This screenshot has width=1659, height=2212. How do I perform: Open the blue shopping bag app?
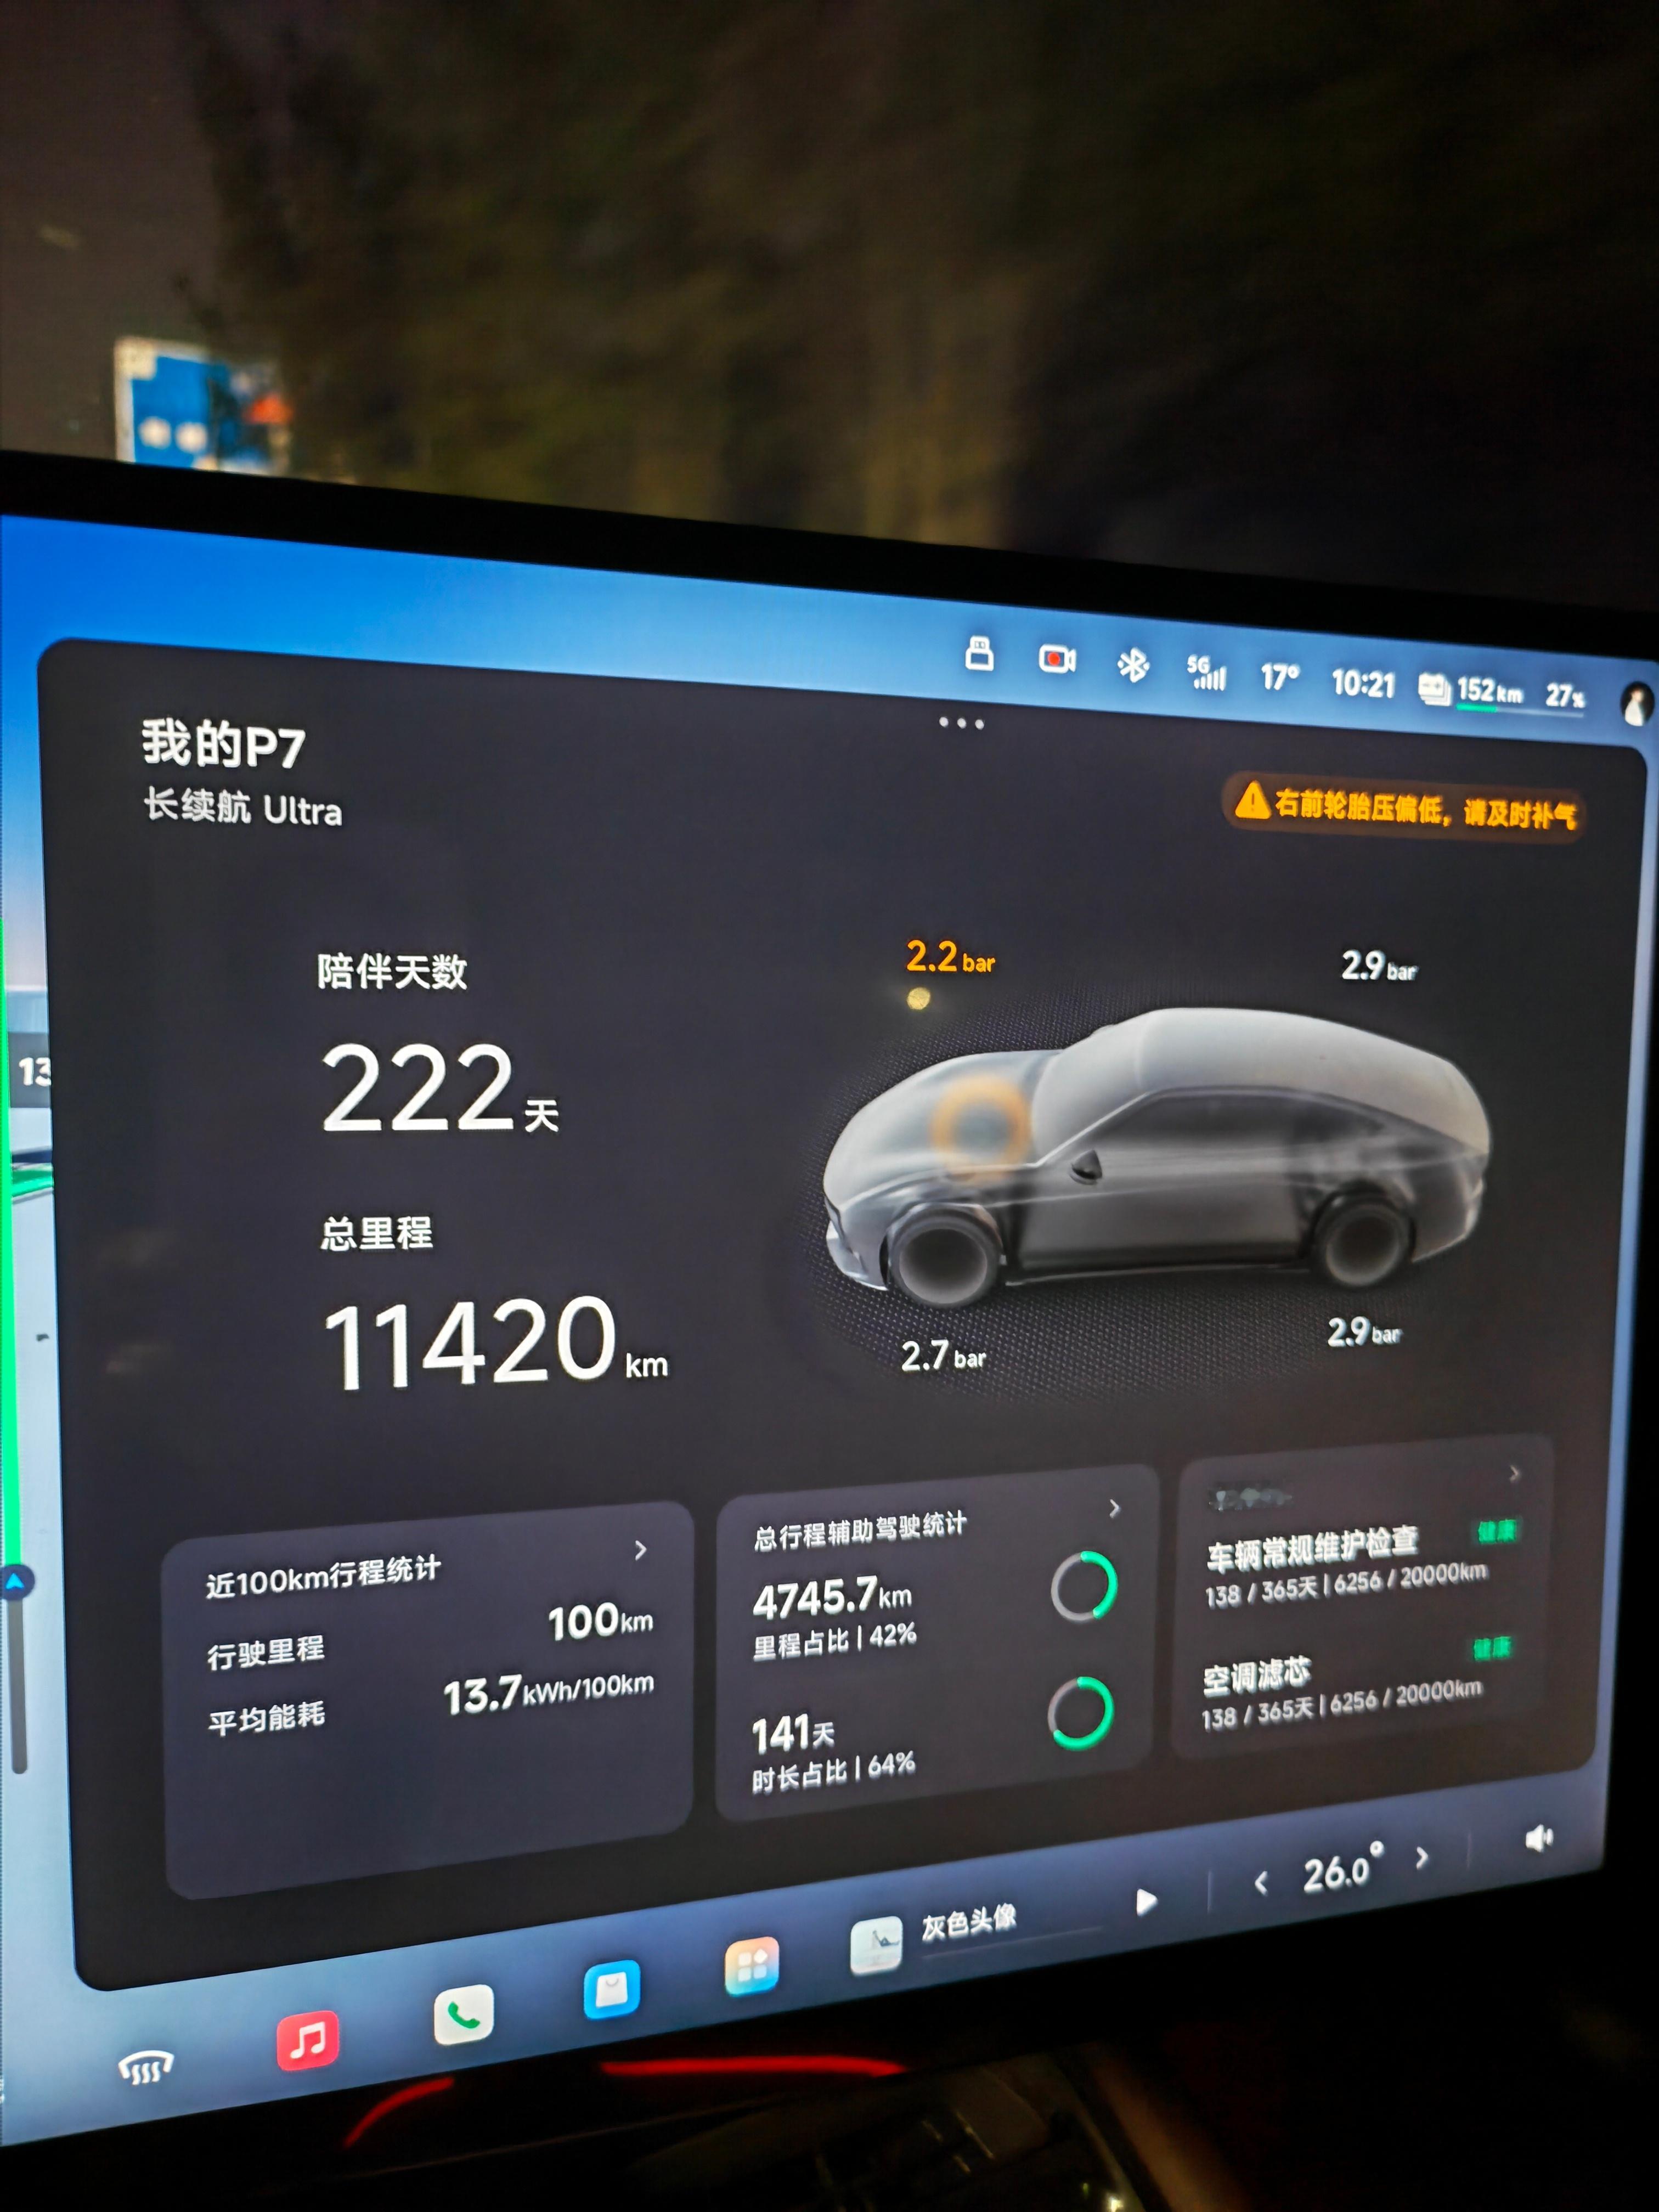click(x=611, y=1988)
